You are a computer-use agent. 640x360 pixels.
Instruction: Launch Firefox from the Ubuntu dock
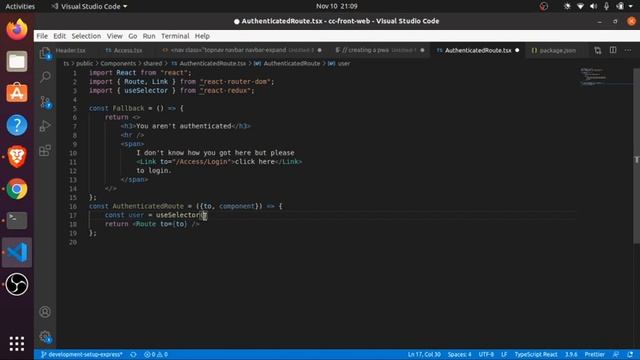17,29
